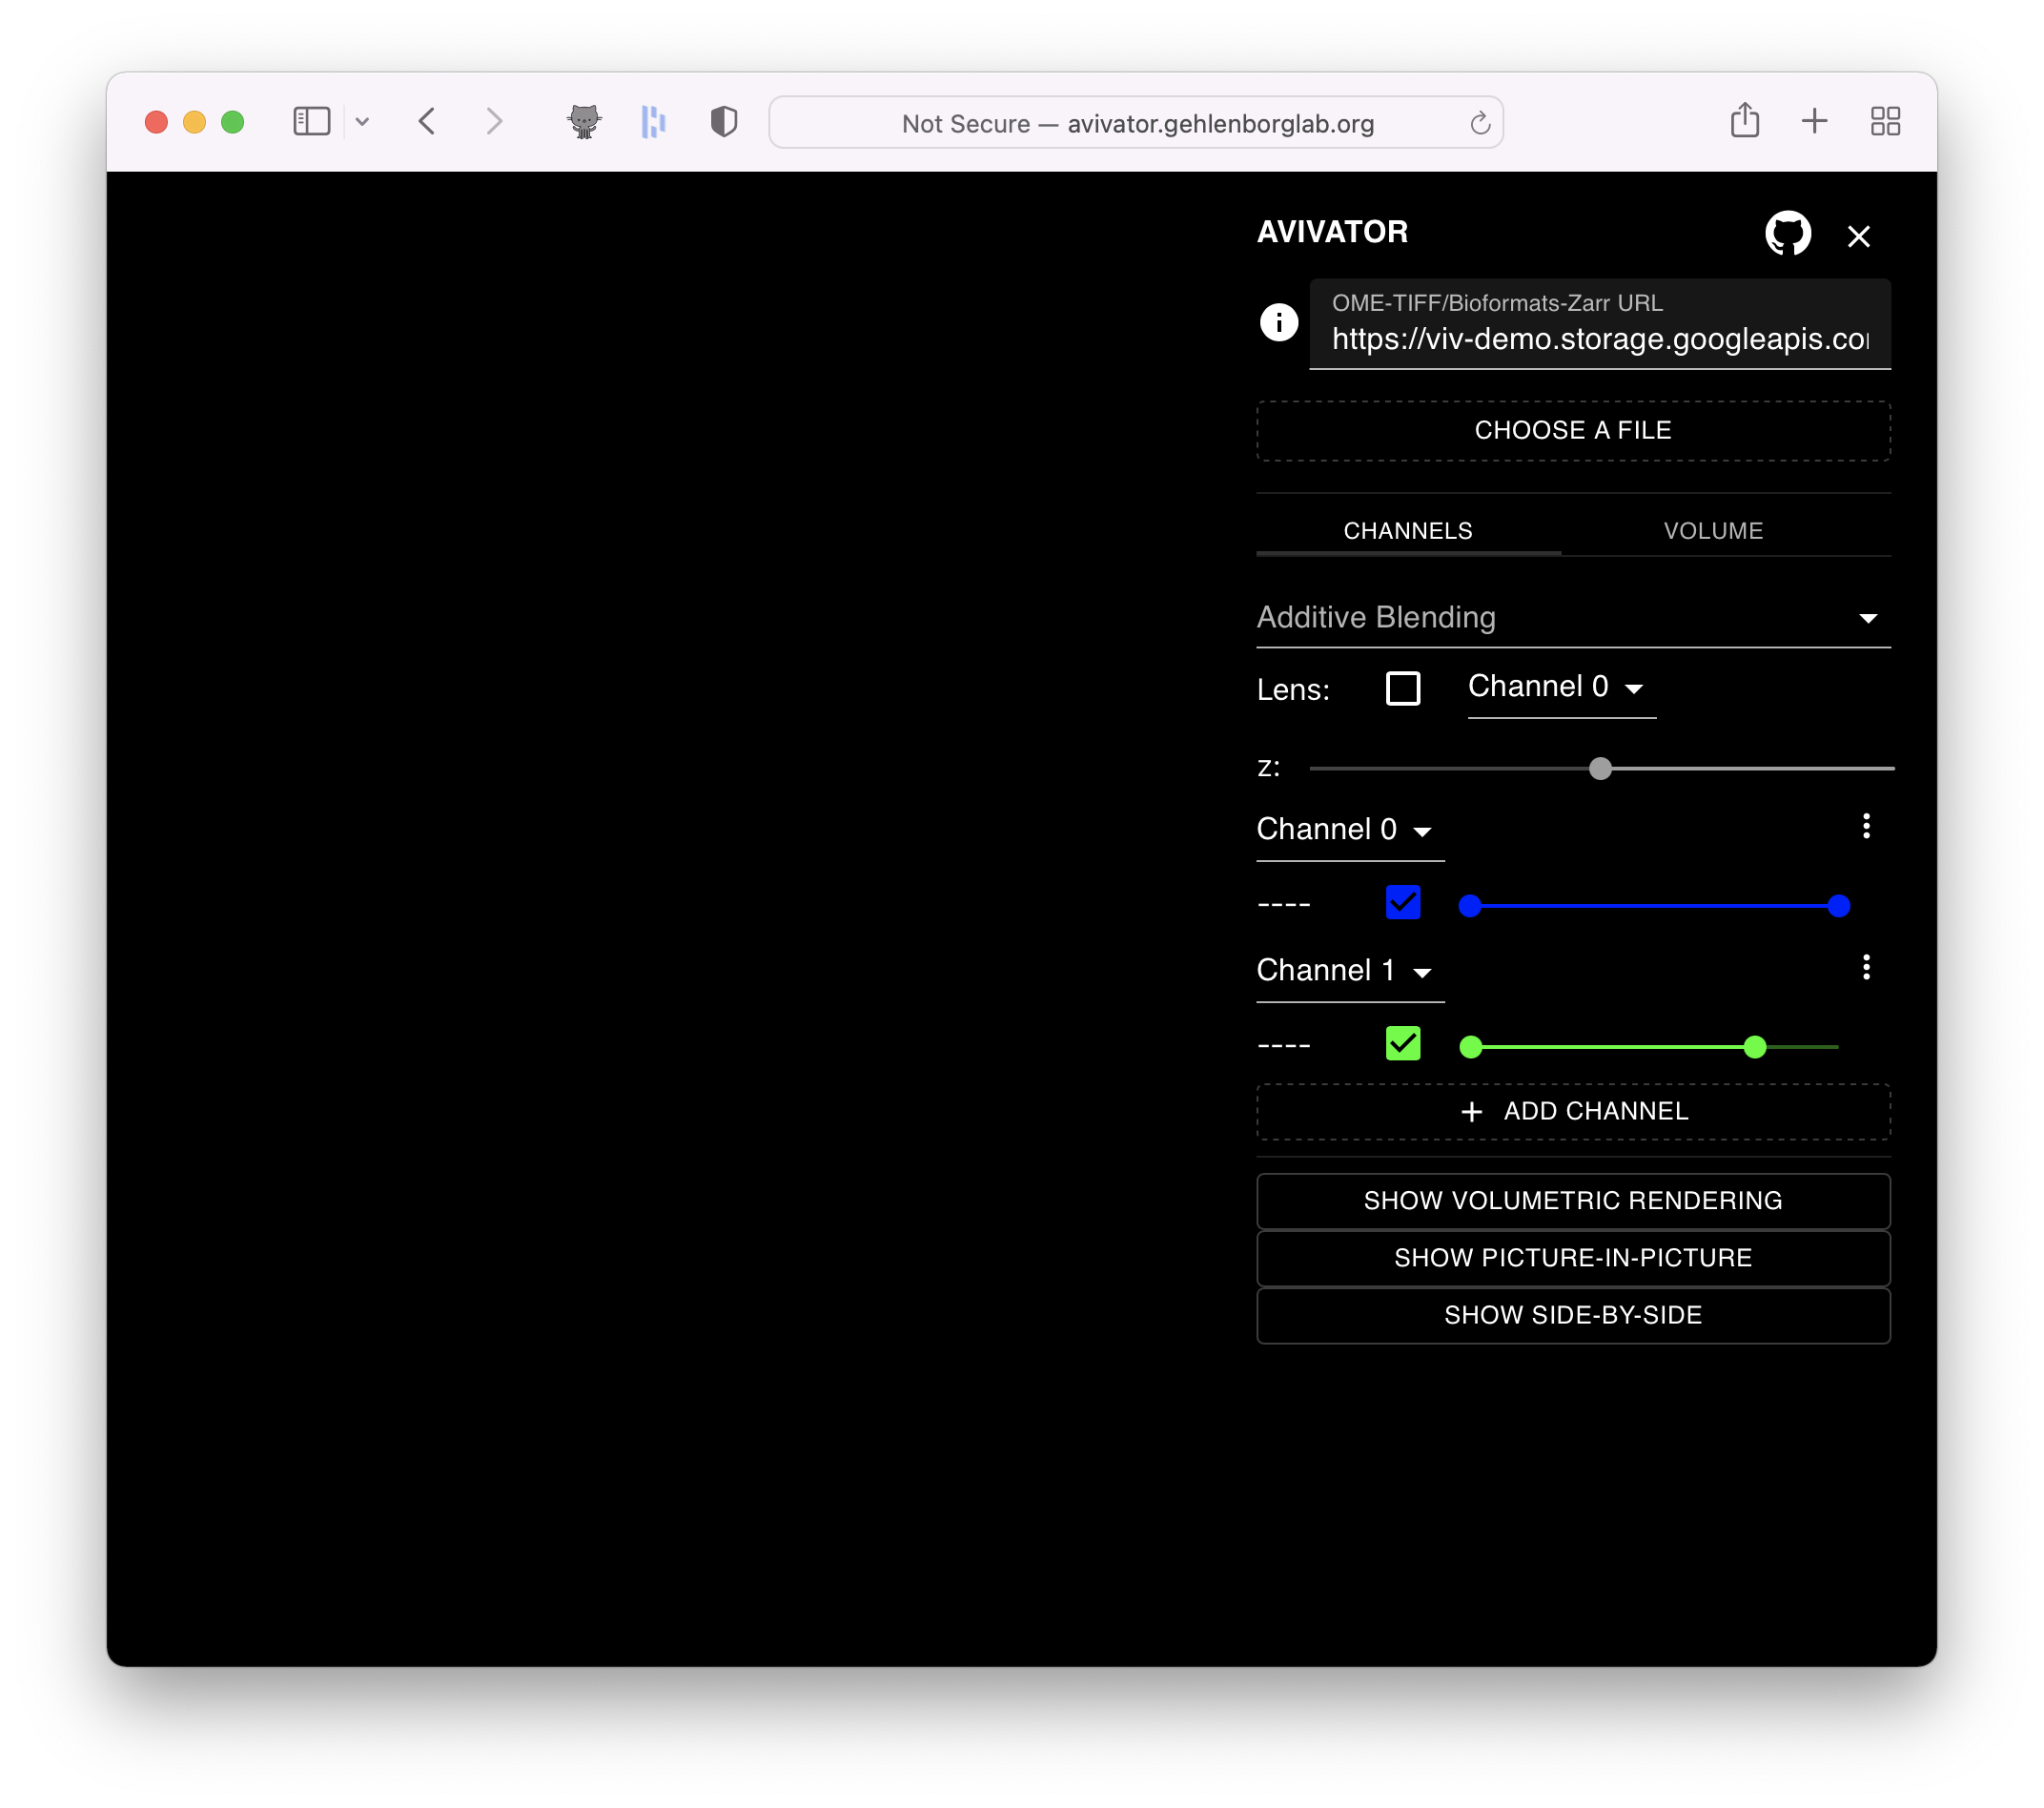Click the Safari share icon
This screenshot has height=1808, width=2044.
1745,121
